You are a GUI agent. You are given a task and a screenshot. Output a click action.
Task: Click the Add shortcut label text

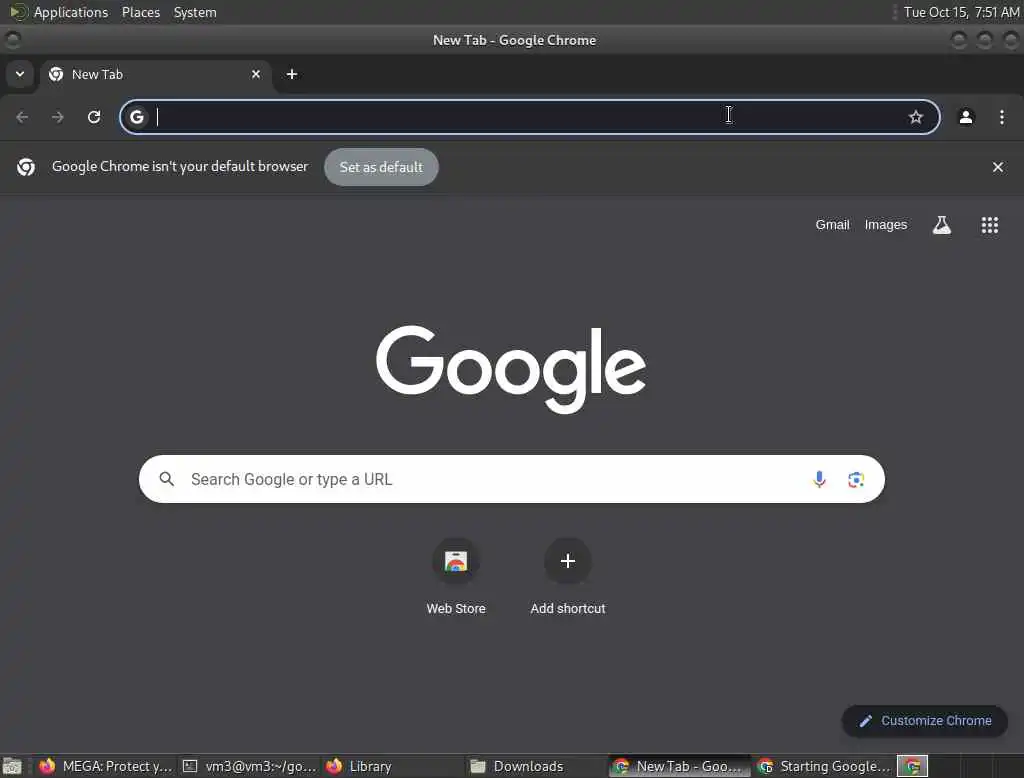[568, 609]
